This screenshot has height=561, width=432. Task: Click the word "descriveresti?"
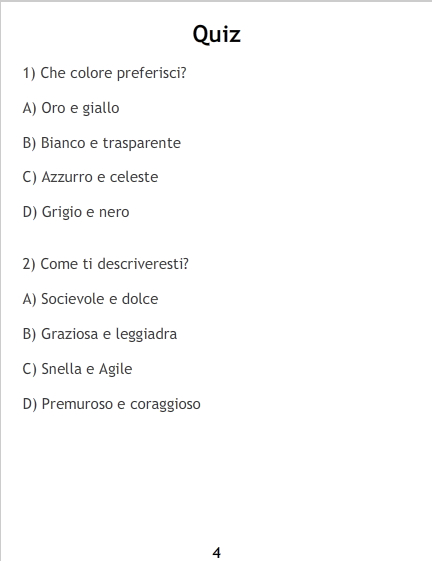[143, 264]
